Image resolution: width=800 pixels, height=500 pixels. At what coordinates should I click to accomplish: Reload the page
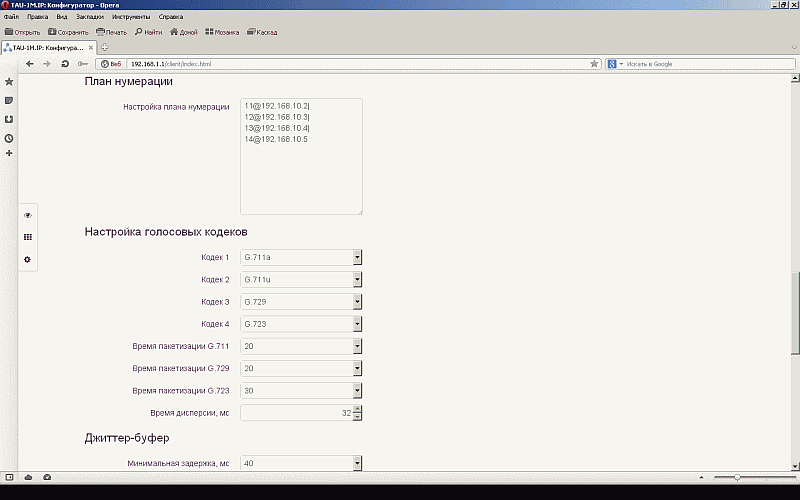pos(65,64)
